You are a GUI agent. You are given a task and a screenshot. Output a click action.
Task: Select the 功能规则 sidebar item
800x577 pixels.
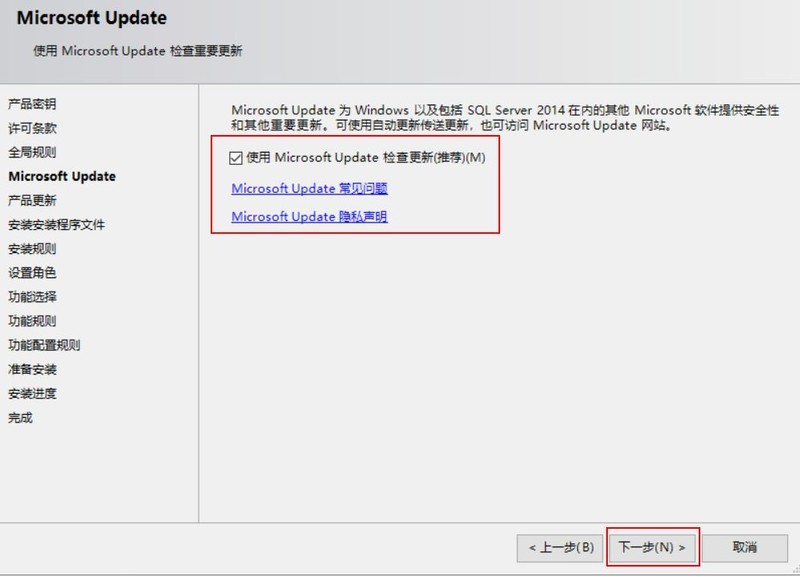pyautogui.click(x=32, y=321)
